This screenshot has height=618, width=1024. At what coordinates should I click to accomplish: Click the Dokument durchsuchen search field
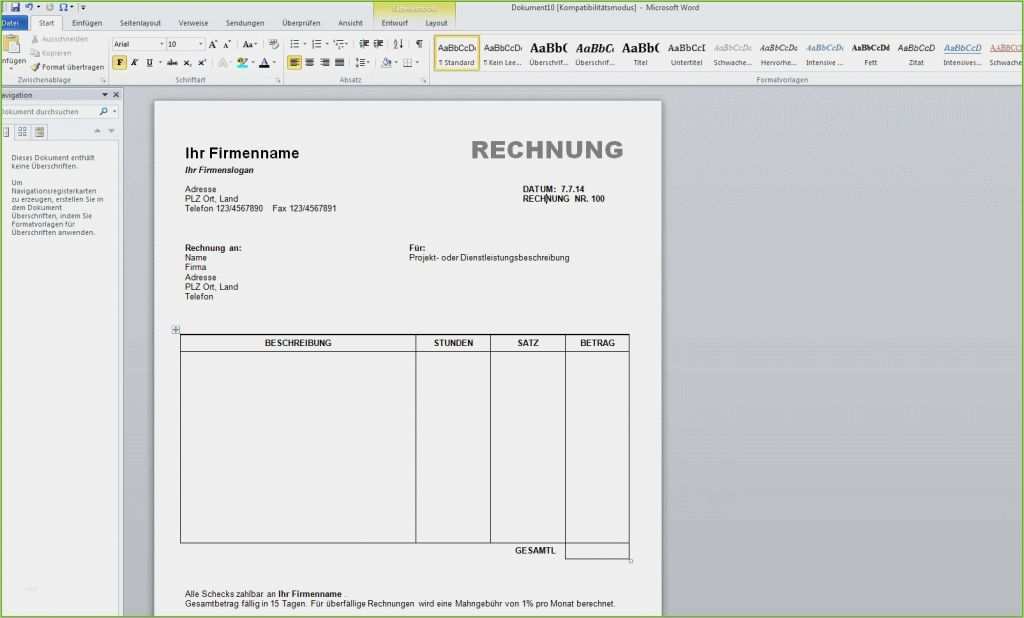(50, 112)
